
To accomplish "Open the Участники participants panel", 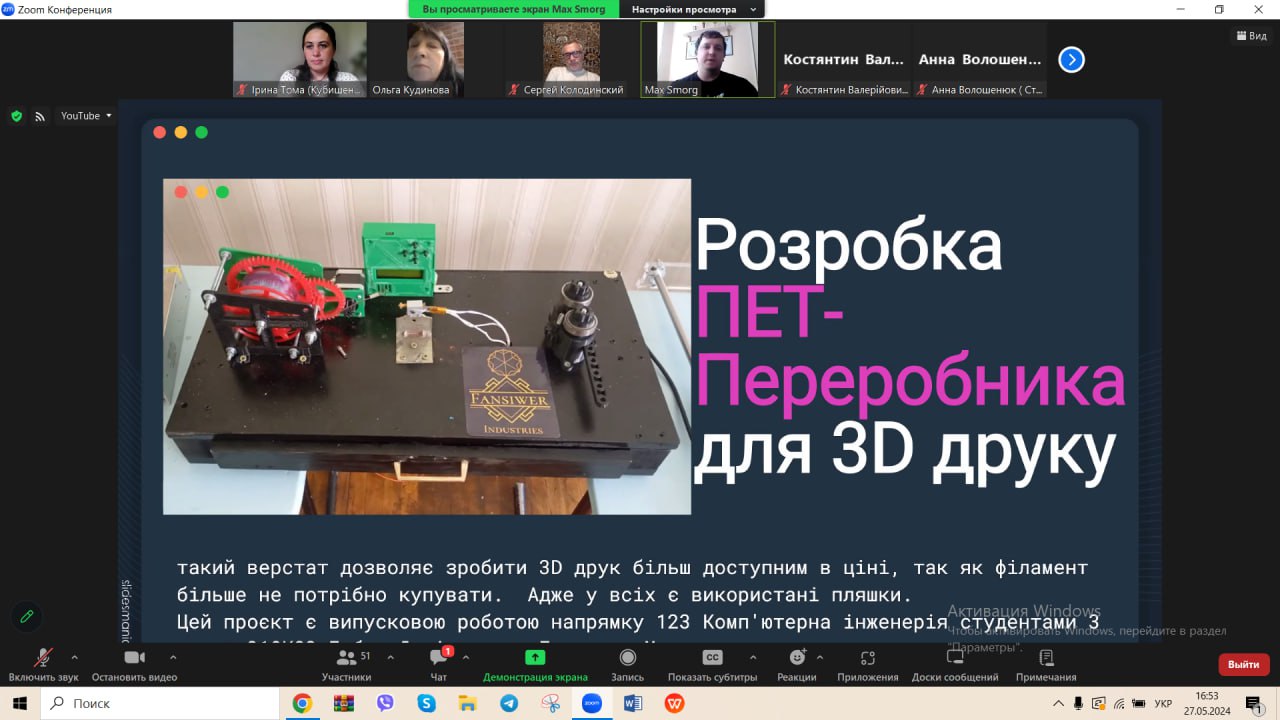I will 346,658.
